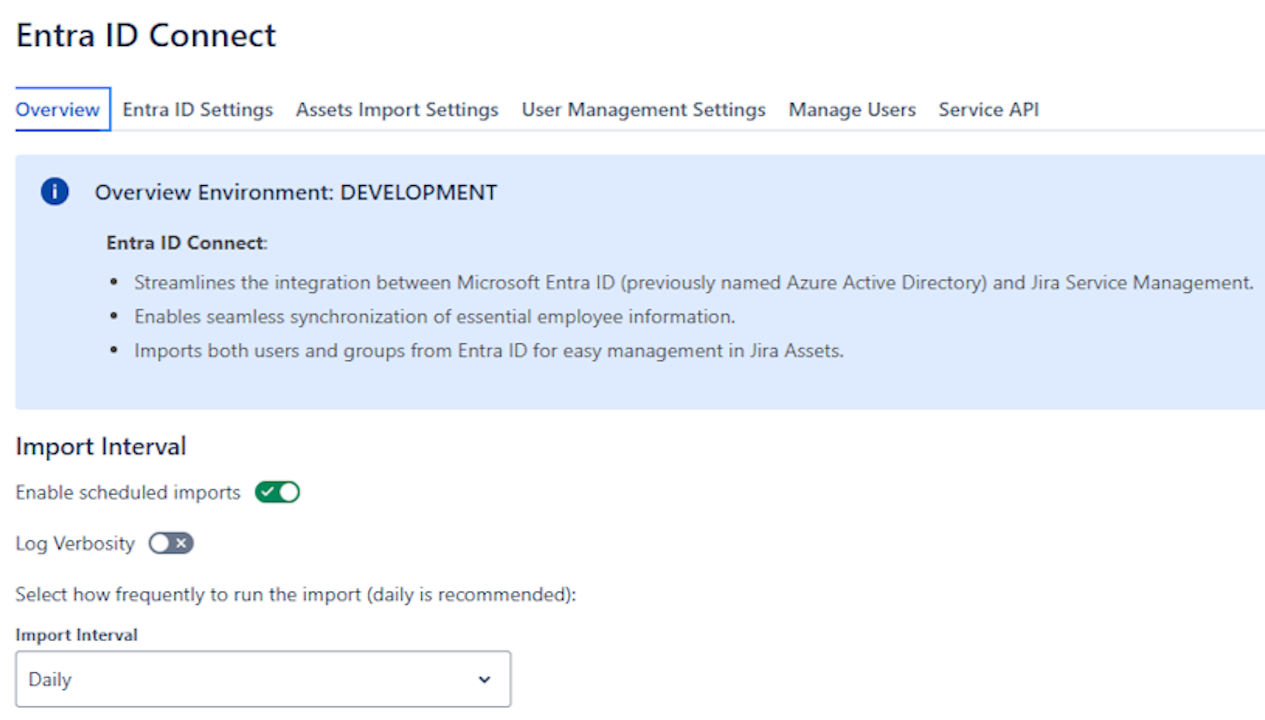This screenshot has height=720, width=1265.
Task: Click the Import Interval section heading
Action: point(101,446)
